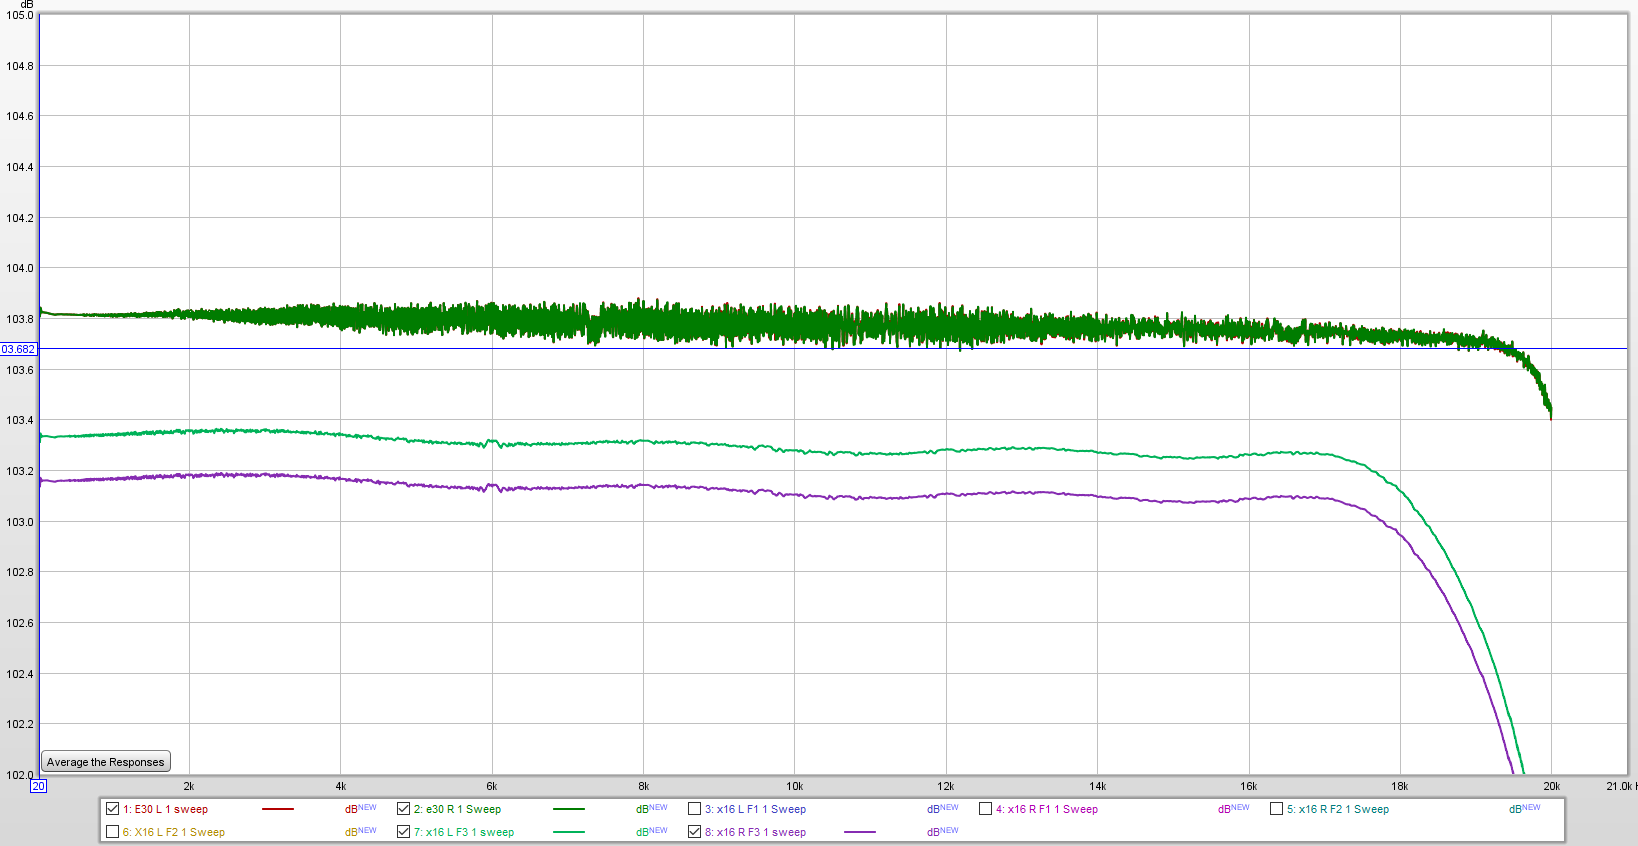The image size is (1638, 846).
Task: Select the '8: x16 R F3 1 sweep' legend label
Action: coord(755,833)
